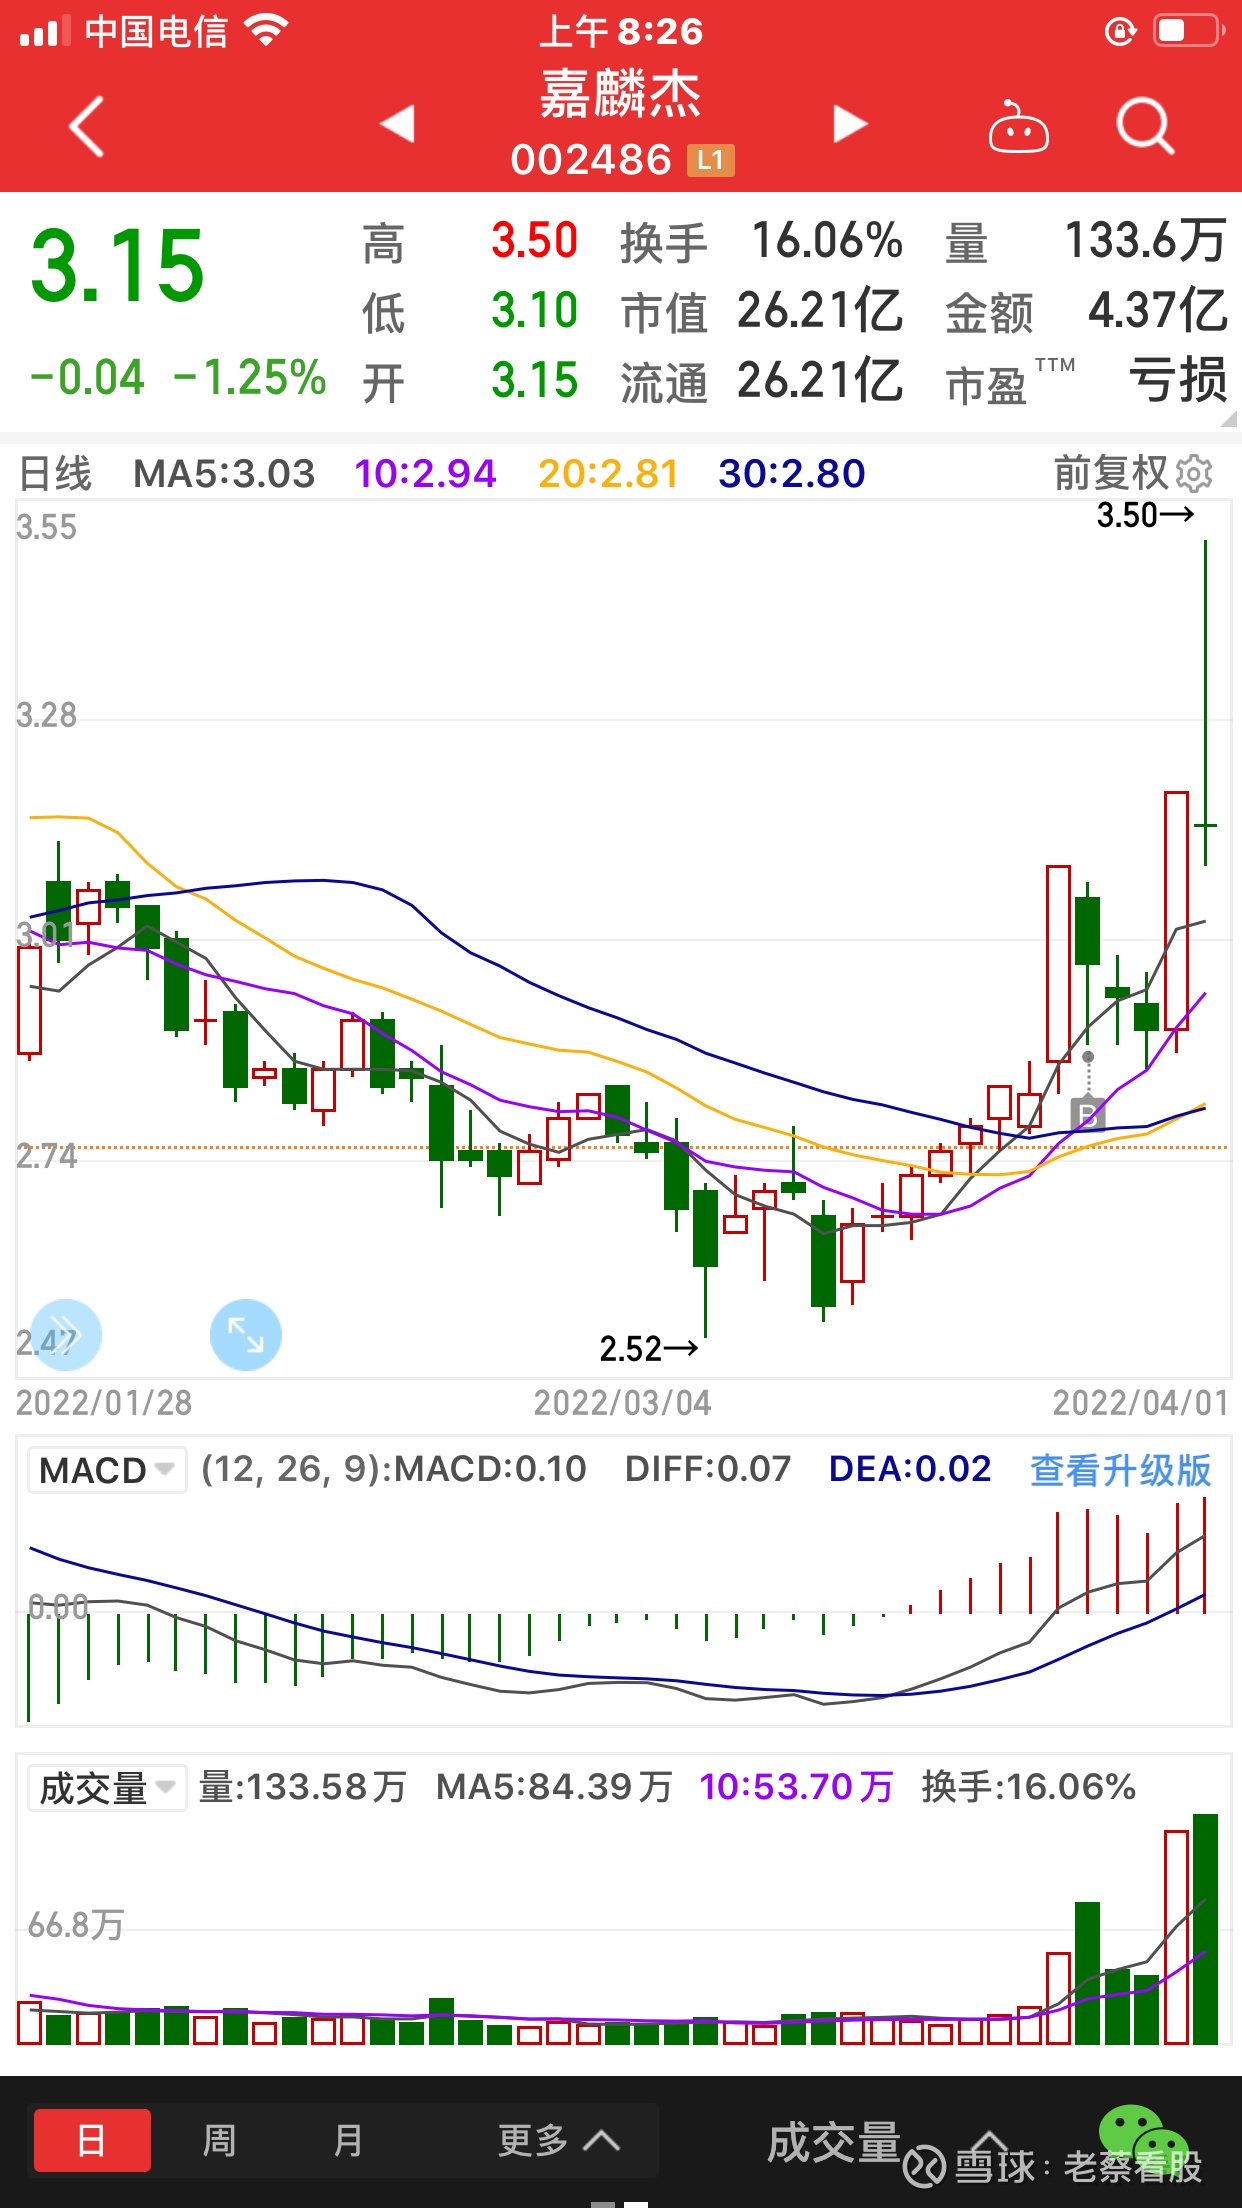Tap the B buy marker on chart
1242x2208 pixels.
pos(1088,1113)
